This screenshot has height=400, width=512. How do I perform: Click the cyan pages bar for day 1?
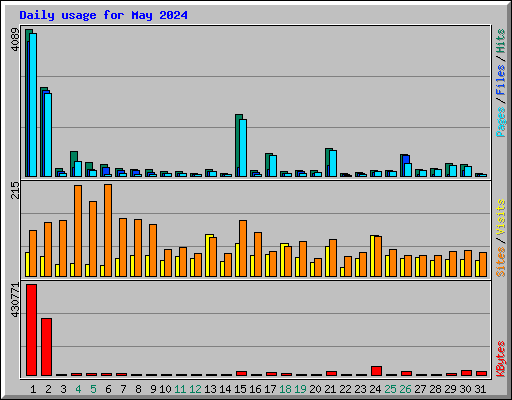click(33, 105)
